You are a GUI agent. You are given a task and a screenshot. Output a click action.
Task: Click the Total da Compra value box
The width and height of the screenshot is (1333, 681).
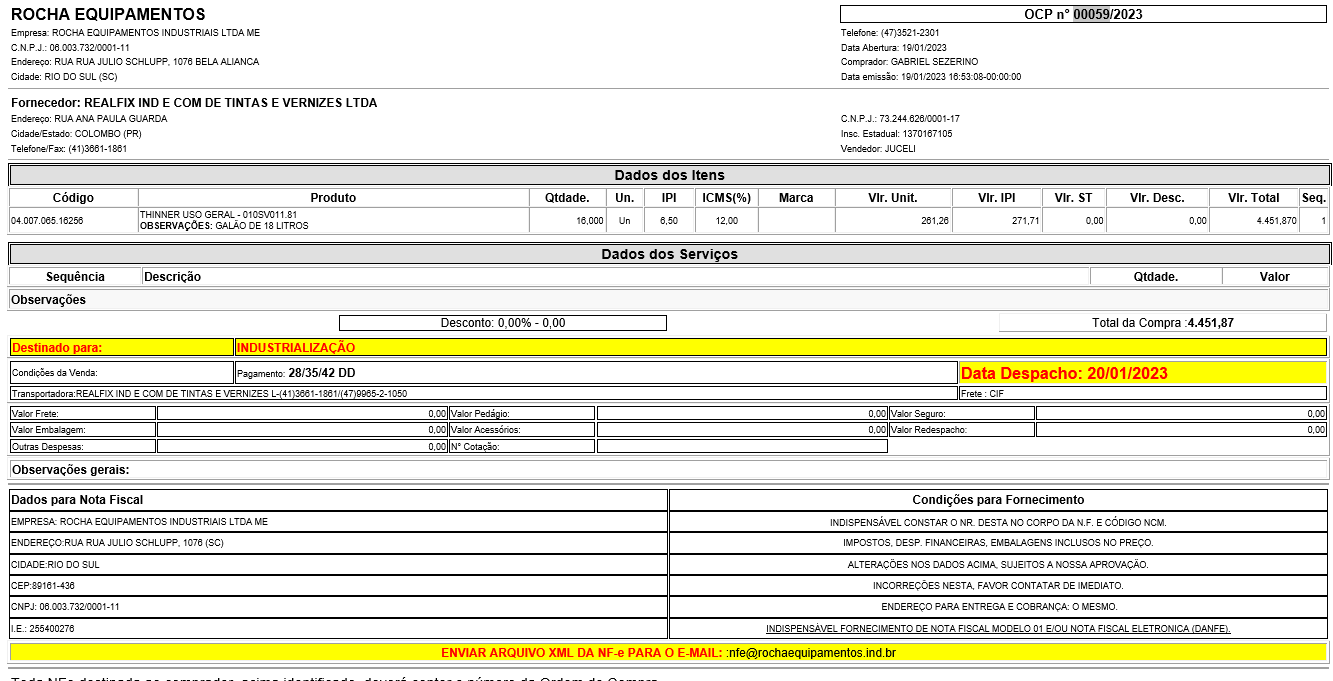(1162, 323)
